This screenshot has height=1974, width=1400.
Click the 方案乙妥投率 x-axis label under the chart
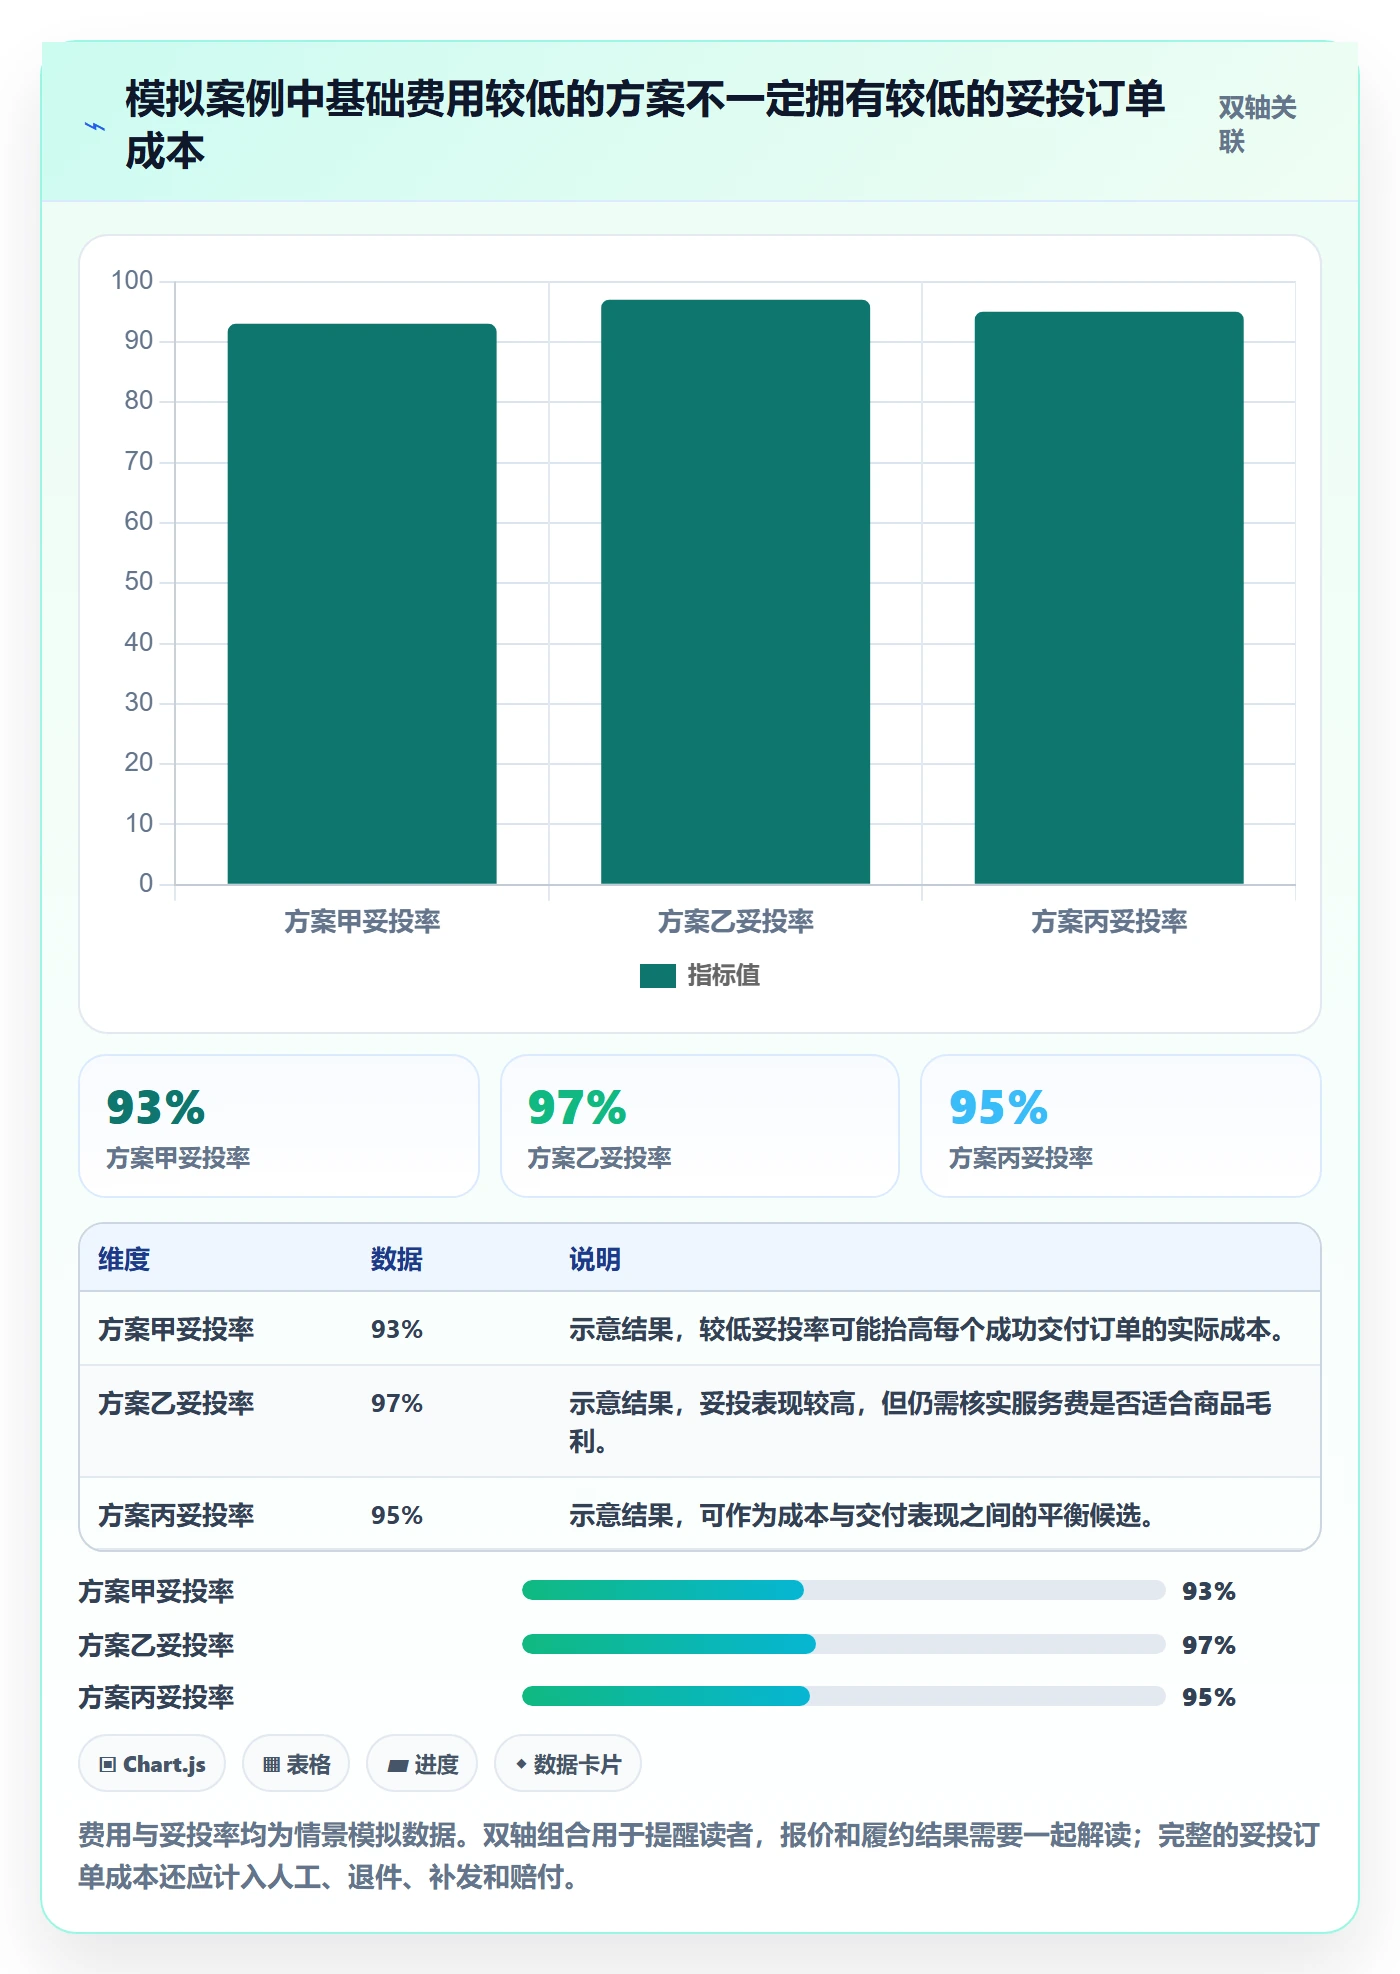[735, 922]
